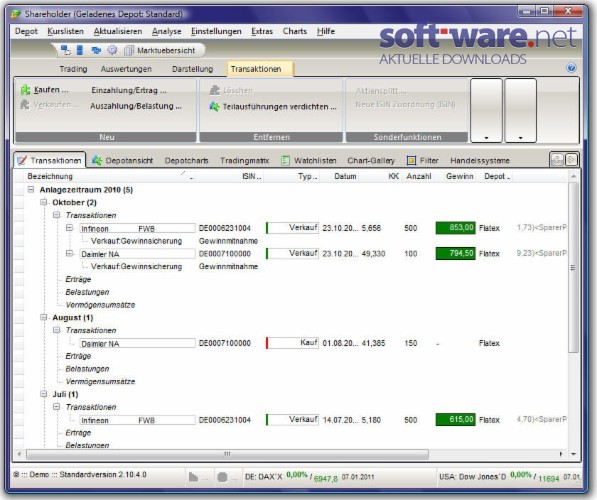Screen dimensions: 597x500
Task: Click the pencil icon on Transaktionen tab
Action: pos(22,160)
